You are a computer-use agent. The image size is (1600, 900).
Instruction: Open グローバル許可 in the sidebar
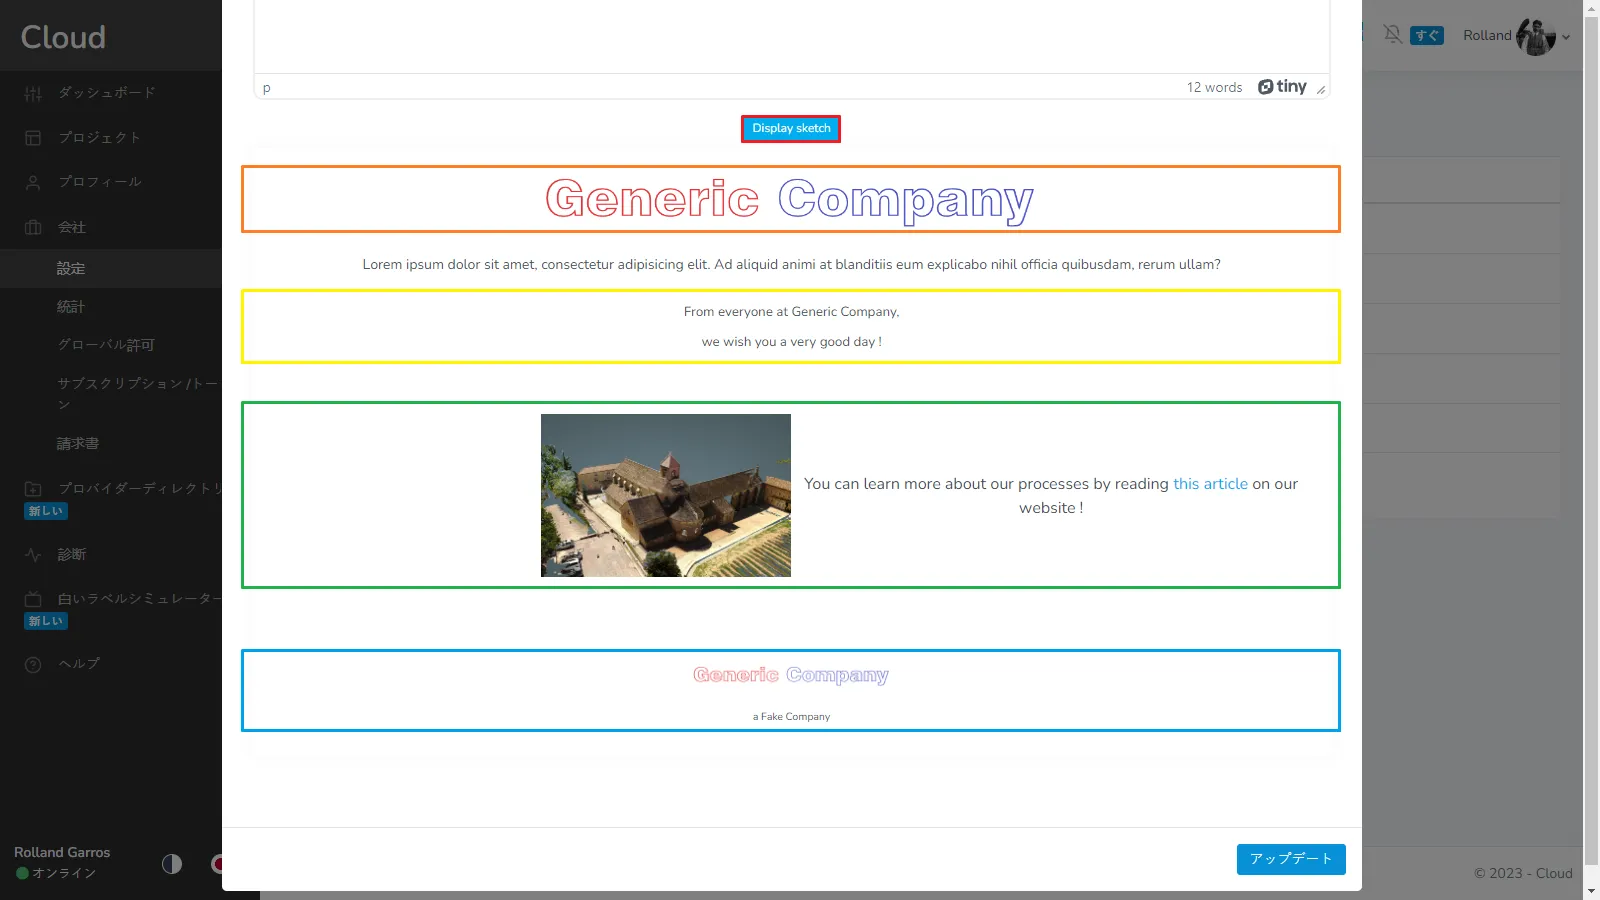[106, 345]
